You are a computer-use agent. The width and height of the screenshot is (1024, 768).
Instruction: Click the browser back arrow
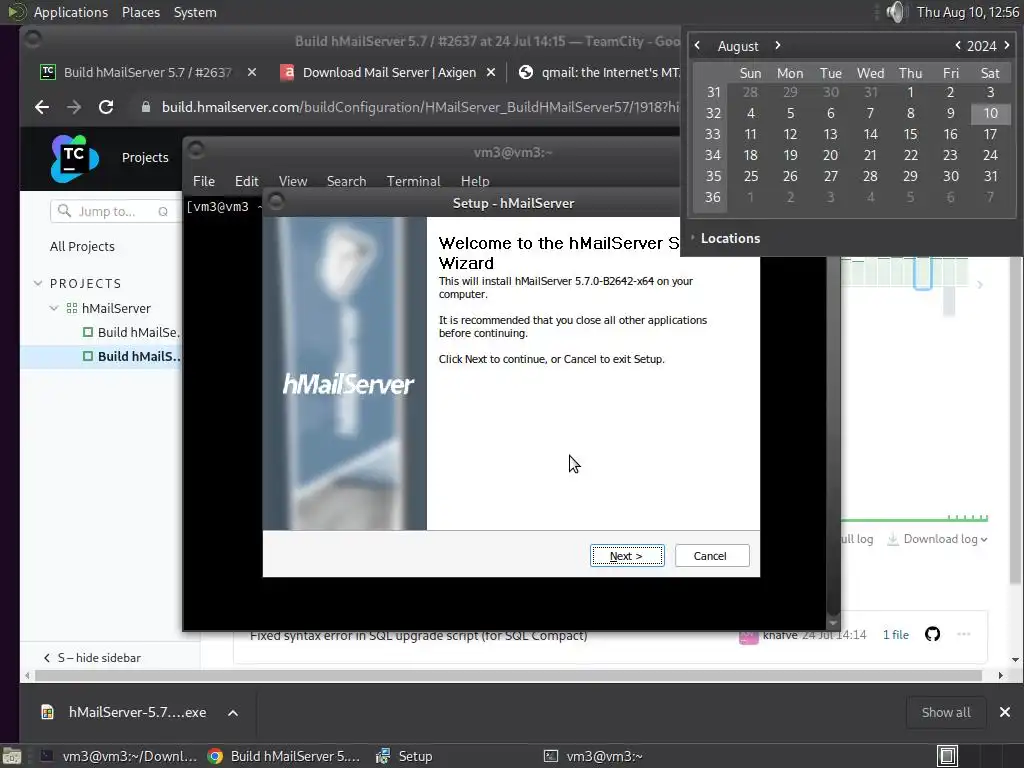[x=42, y=107]
